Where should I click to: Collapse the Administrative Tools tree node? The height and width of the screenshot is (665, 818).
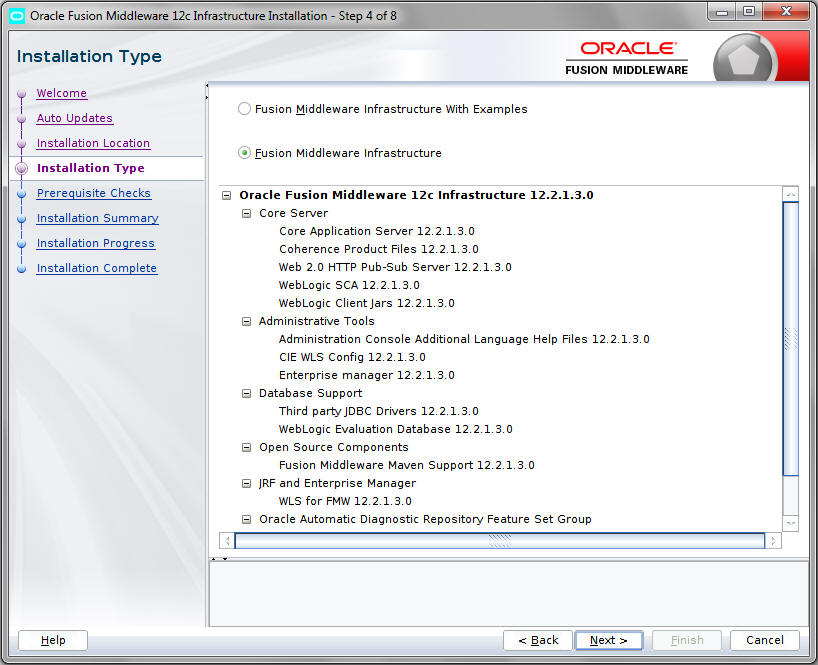pyautogui.click(x=246, y=321)
